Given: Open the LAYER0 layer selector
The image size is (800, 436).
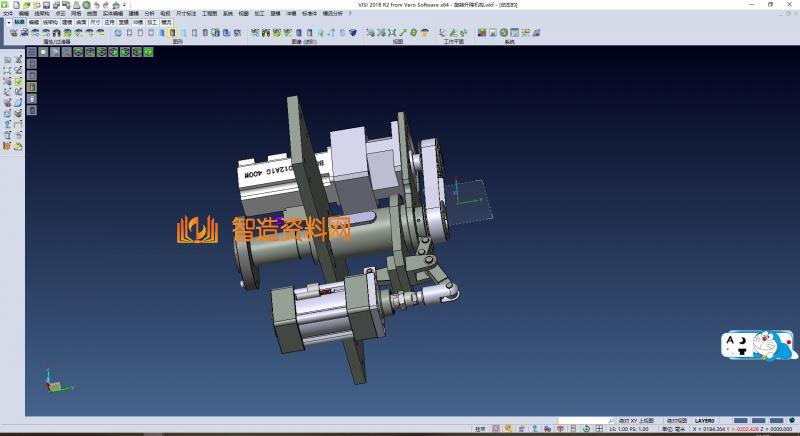Looking at the screenshot, I should (704, 420).
